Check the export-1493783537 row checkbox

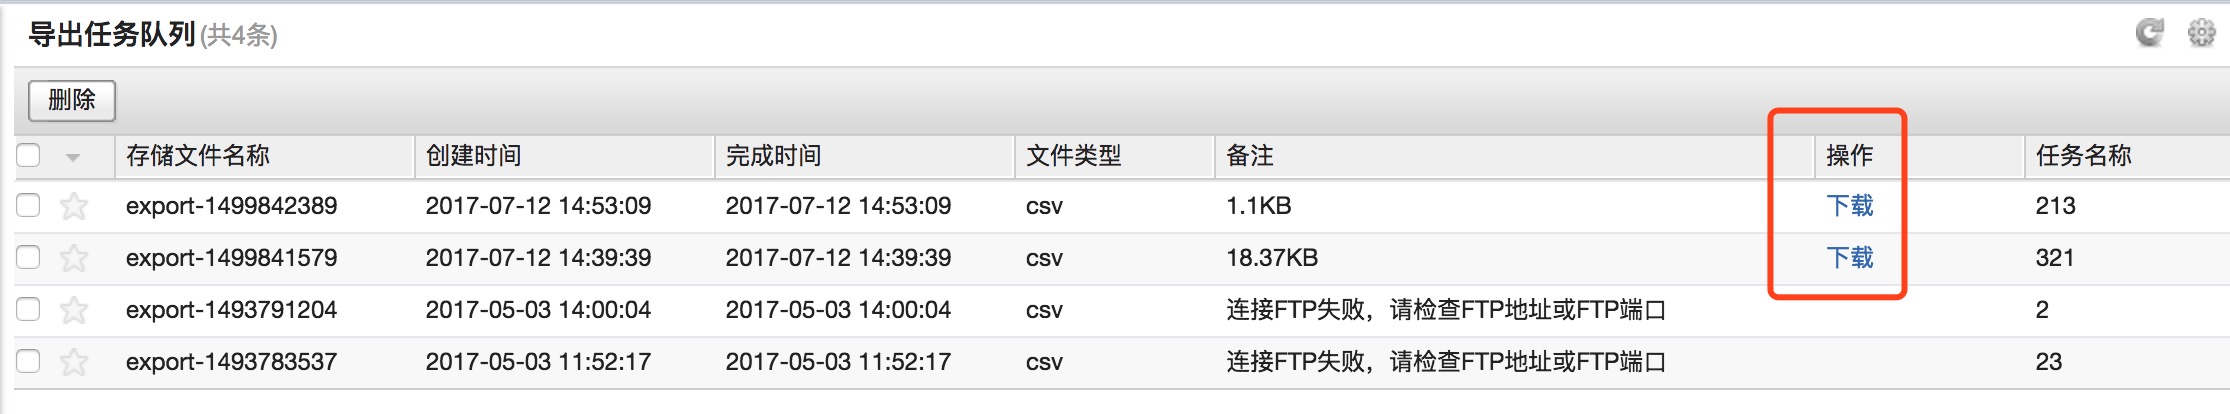28,361
